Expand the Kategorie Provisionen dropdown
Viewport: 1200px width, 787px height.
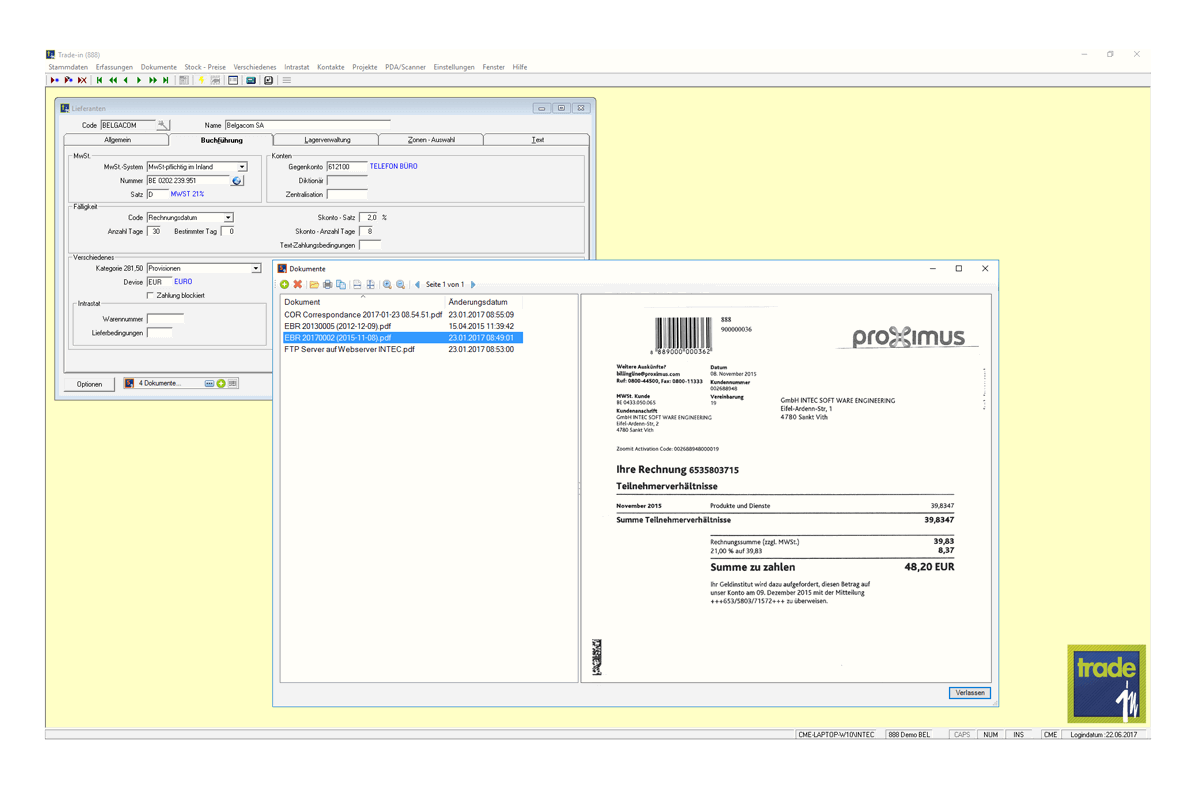256,268
